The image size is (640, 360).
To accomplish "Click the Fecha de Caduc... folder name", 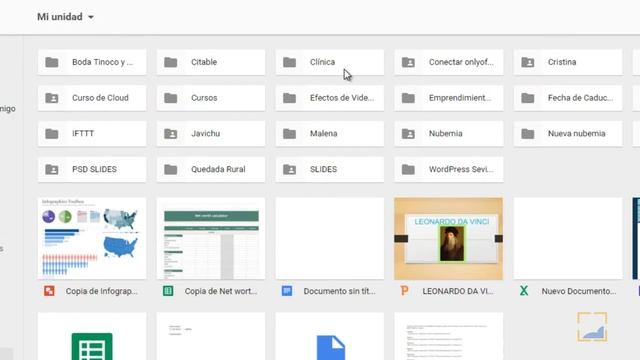I will click(x=580, y=98).
